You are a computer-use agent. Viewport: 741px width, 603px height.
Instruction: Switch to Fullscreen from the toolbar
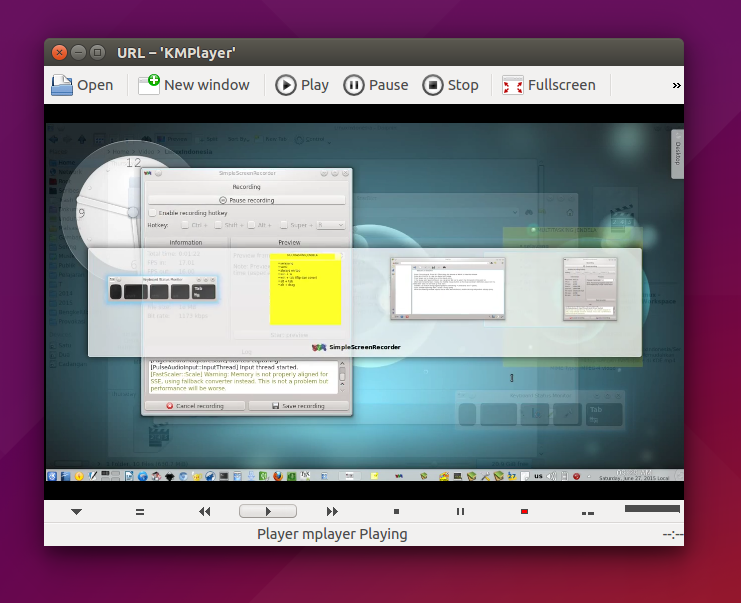point(549,85)
